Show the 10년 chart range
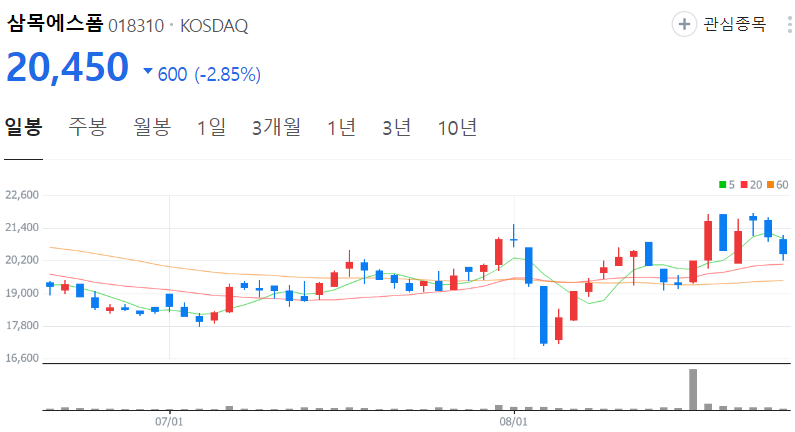The width and height of the screenshot is (795, 432). coord(457,127)
